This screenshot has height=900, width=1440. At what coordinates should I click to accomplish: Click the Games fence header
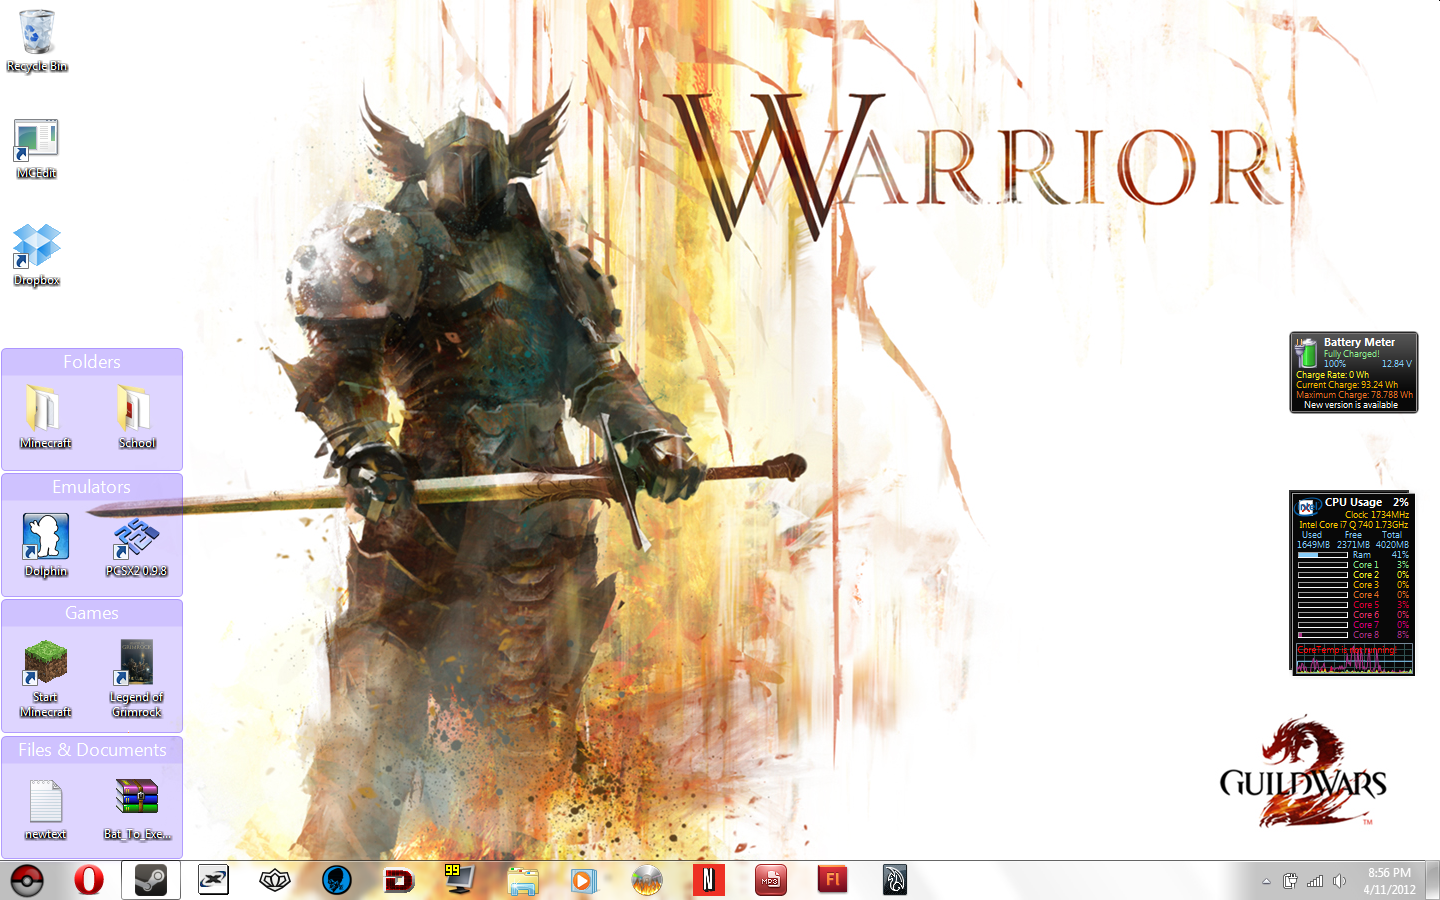tap(92, 613)
